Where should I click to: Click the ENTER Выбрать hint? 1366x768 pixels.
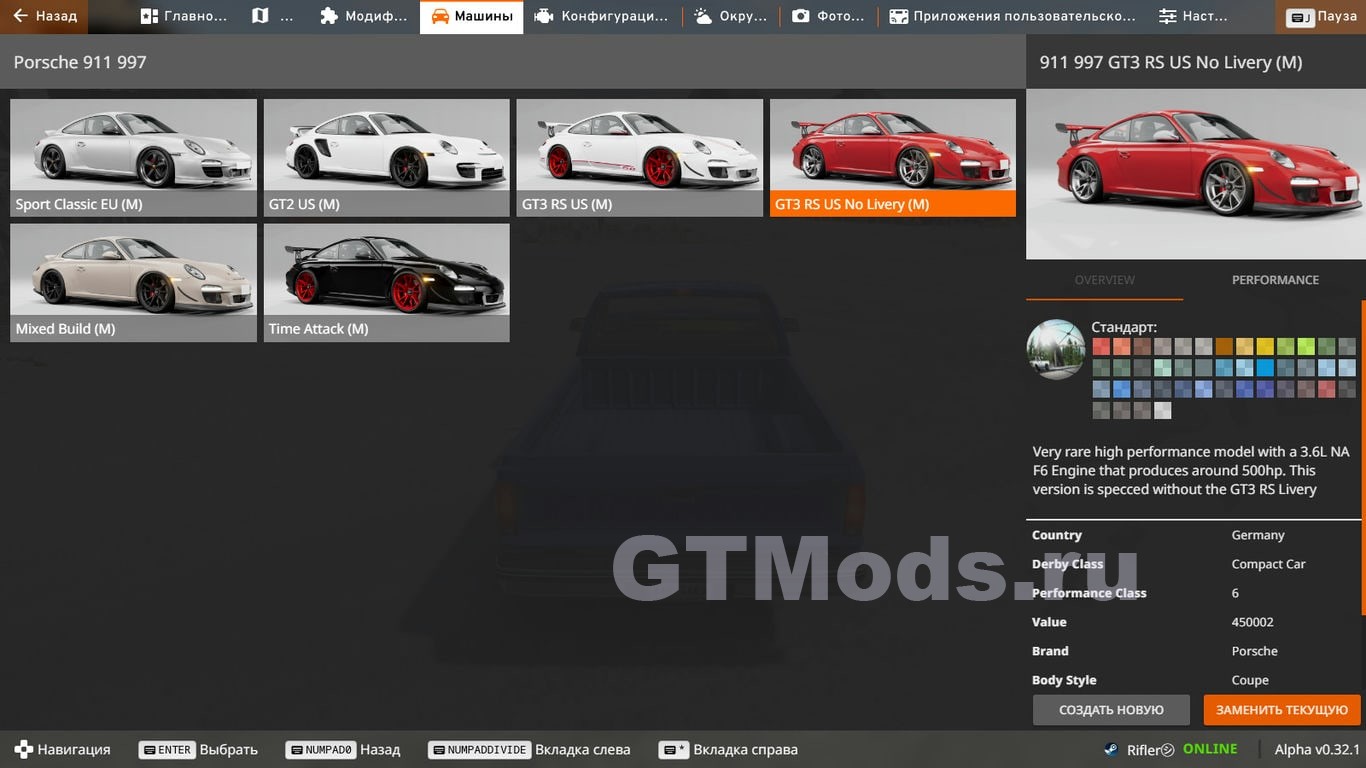click(x=197, y=749)
